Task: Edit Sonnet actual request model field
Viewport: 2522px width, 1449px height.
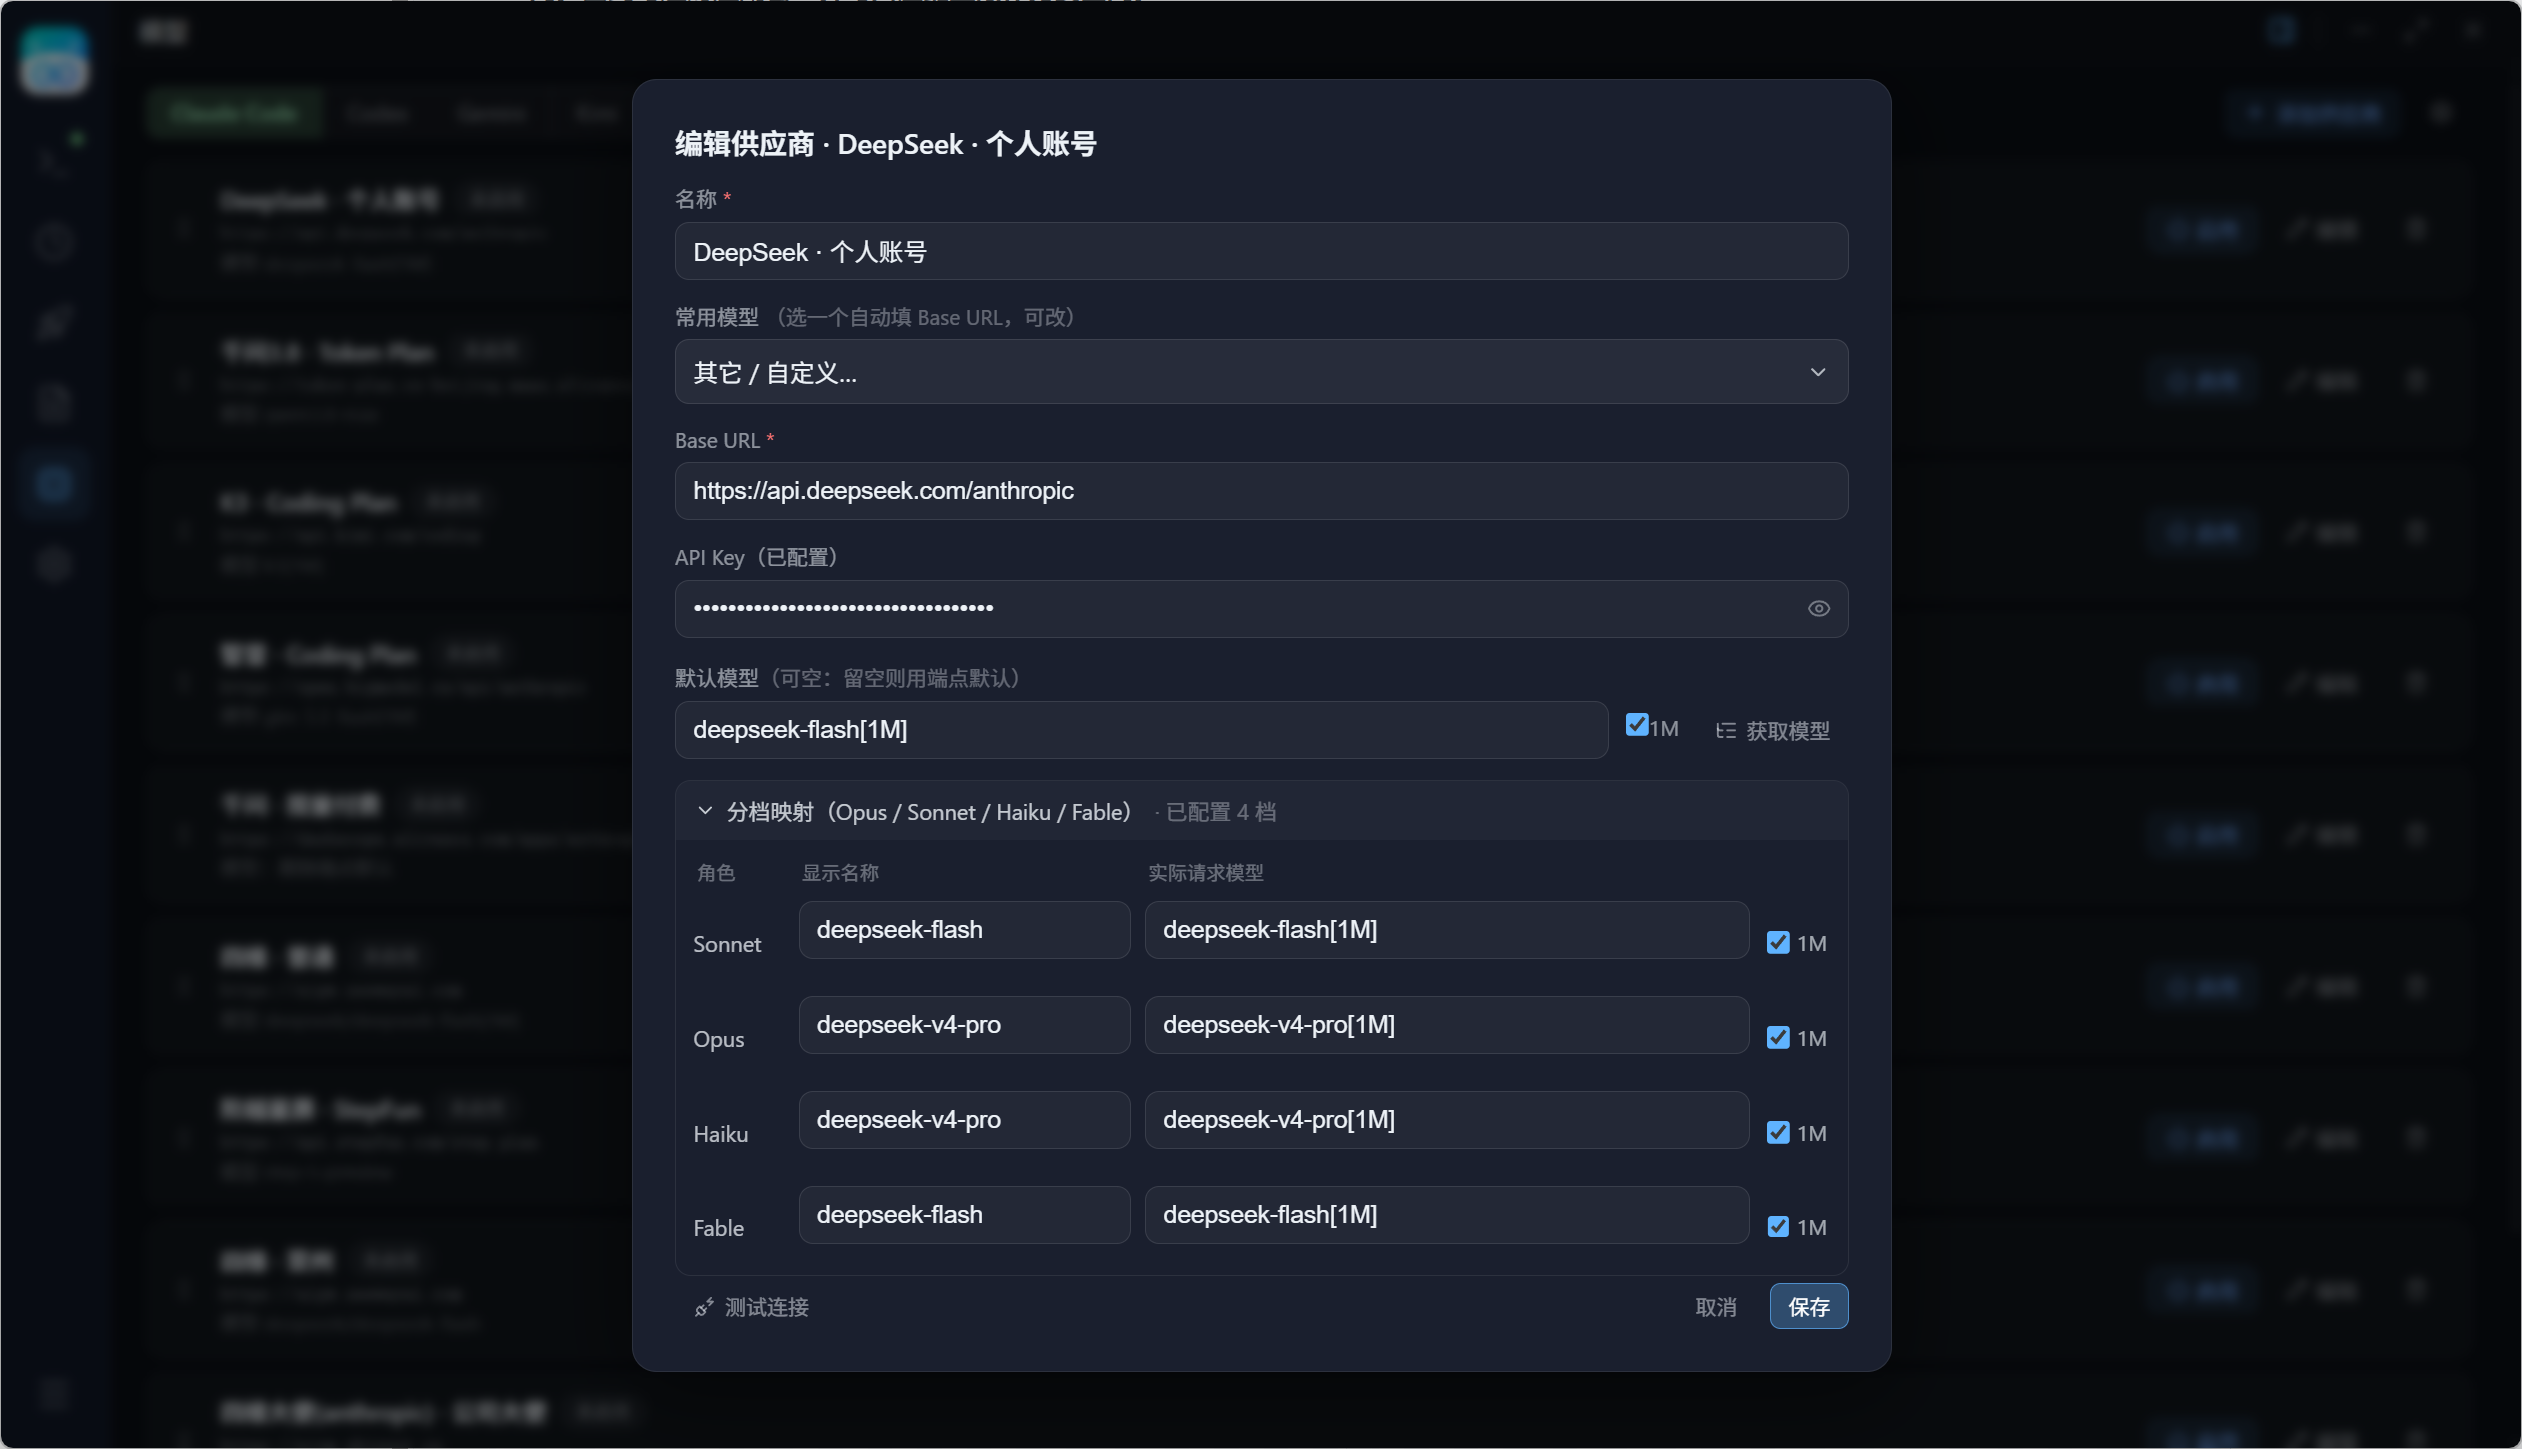Action: [1446, 930]
